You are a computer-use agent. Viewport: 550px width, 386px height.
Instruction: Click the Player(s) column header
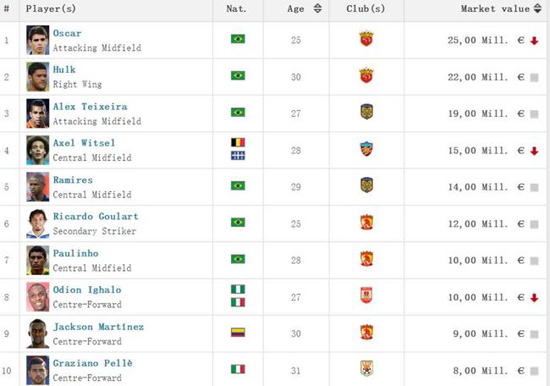click(51, 9)
